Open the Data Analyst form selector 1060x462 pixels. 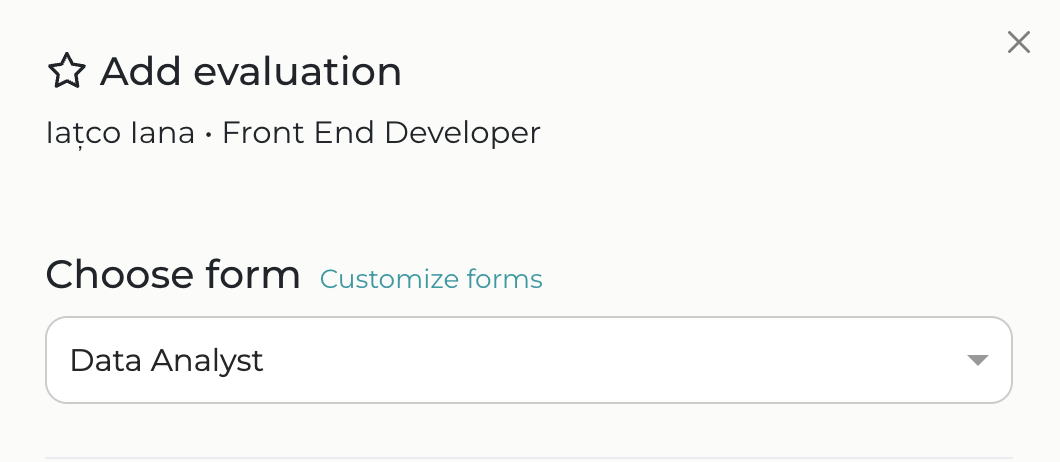point(528,360)
